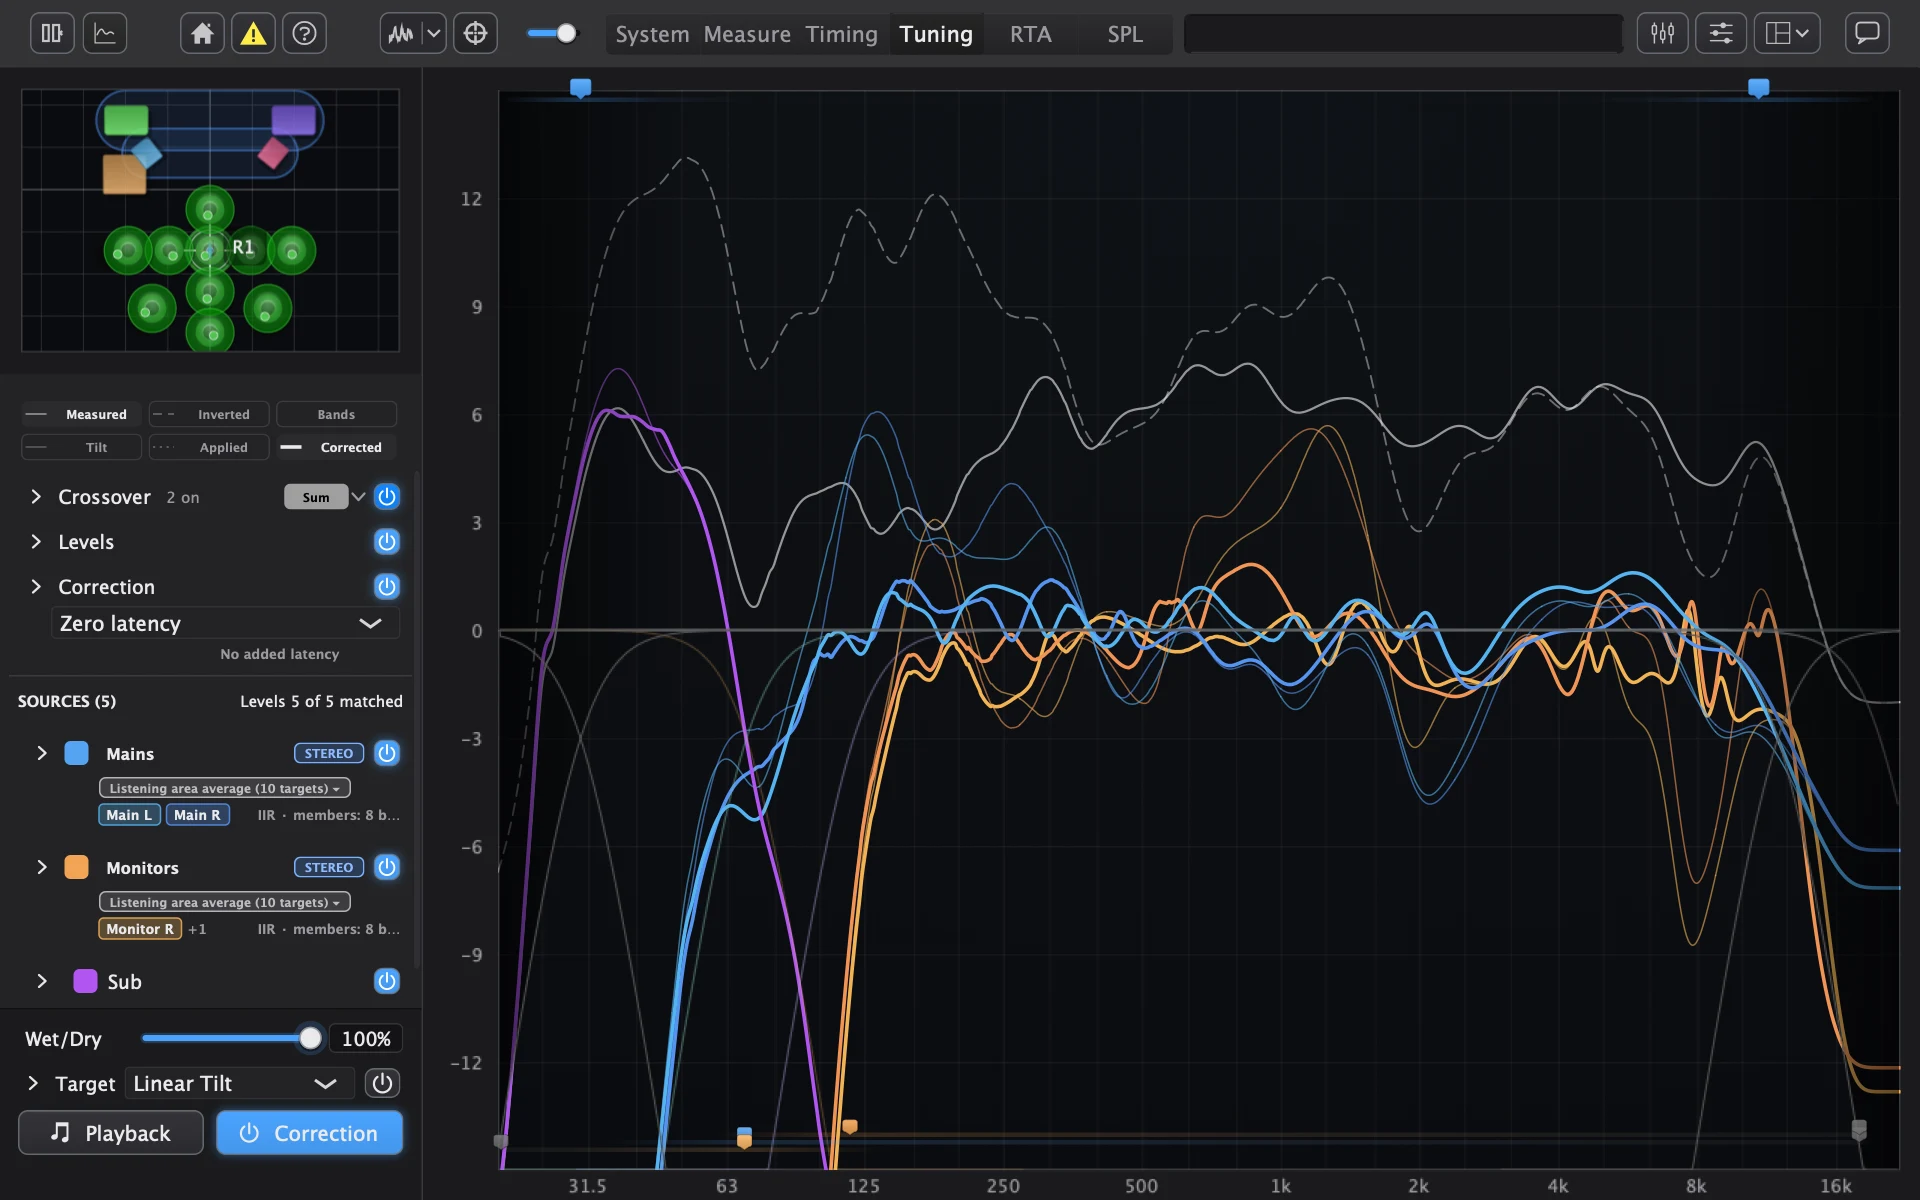This screenshot has width=1920, height=1200.
Task: Switch to the RTA tab
Action: pos(1030,34)
